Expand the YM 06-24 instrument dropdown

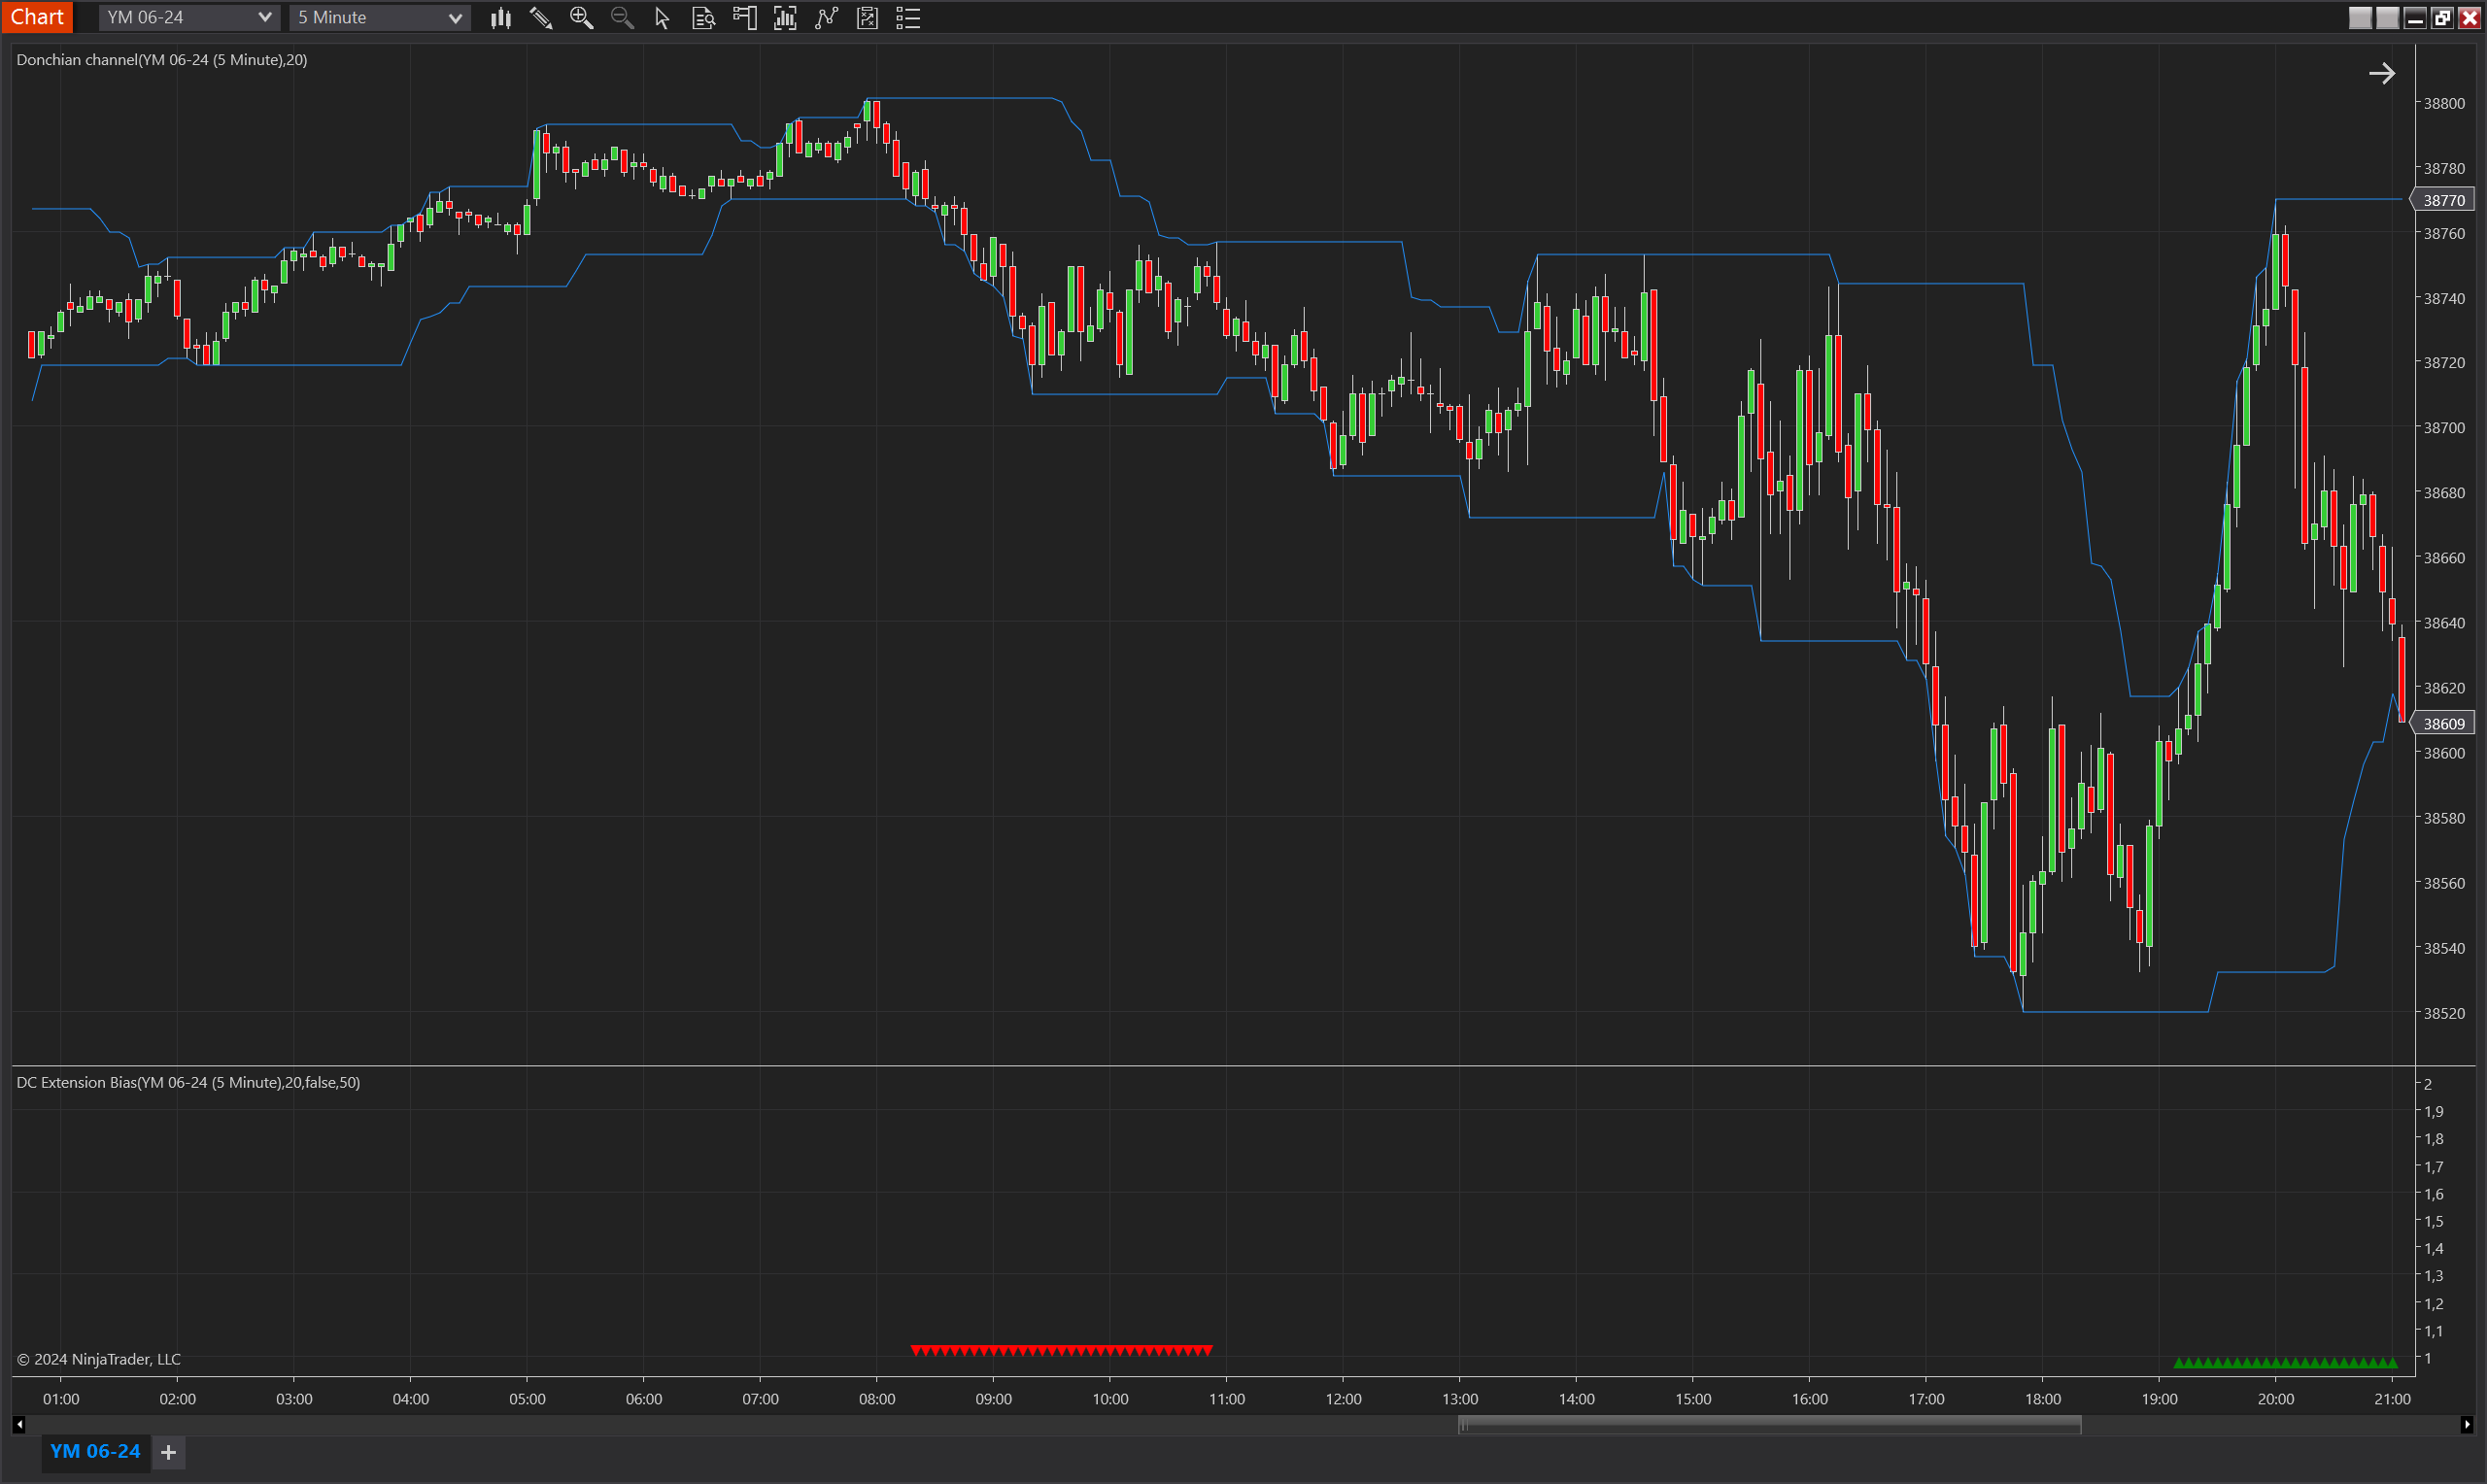click(x=188, y=17)
